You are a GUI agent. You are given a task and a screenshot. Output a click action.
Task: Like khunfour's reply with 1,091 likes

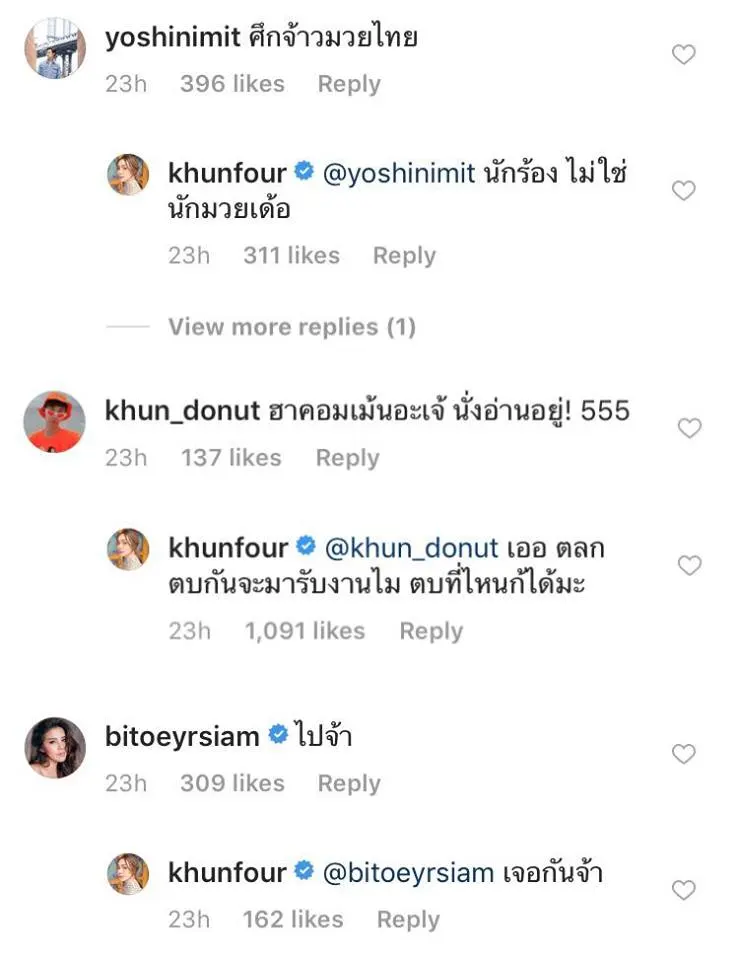click(x=689, y=565)
